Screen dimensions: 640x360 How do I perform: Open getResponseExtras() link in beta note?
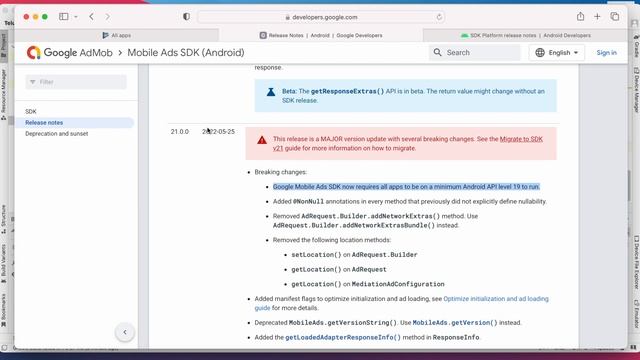point(347,91)
